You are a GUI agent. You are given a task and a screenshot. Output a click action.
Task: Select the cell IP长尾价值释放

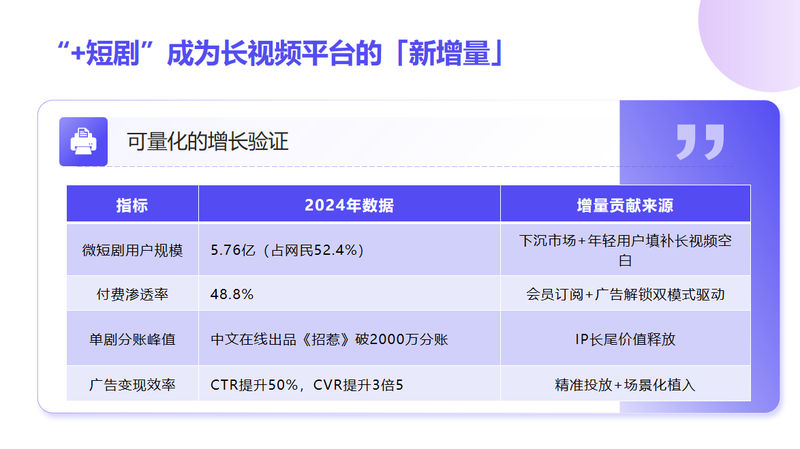[x=626, y=339]
